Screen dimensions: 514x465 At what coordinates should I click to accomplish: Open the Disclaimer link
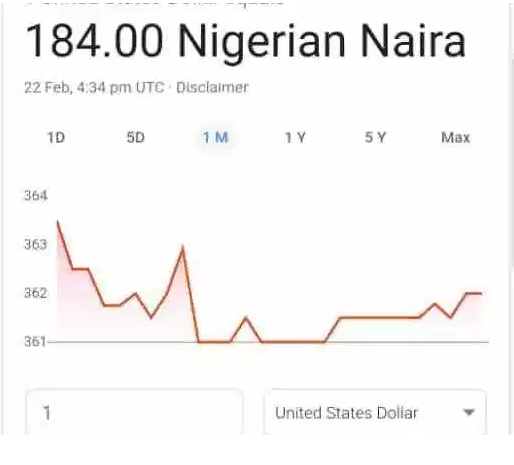coord(212,88)
